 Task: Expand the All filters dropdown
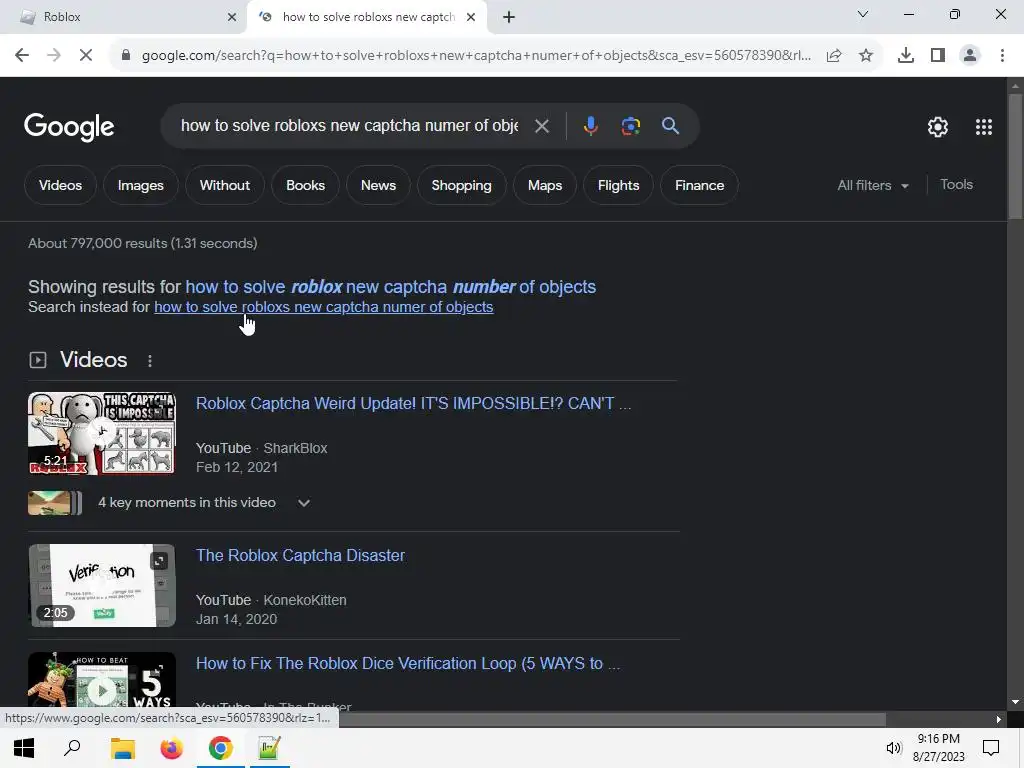tap(873, 185)
